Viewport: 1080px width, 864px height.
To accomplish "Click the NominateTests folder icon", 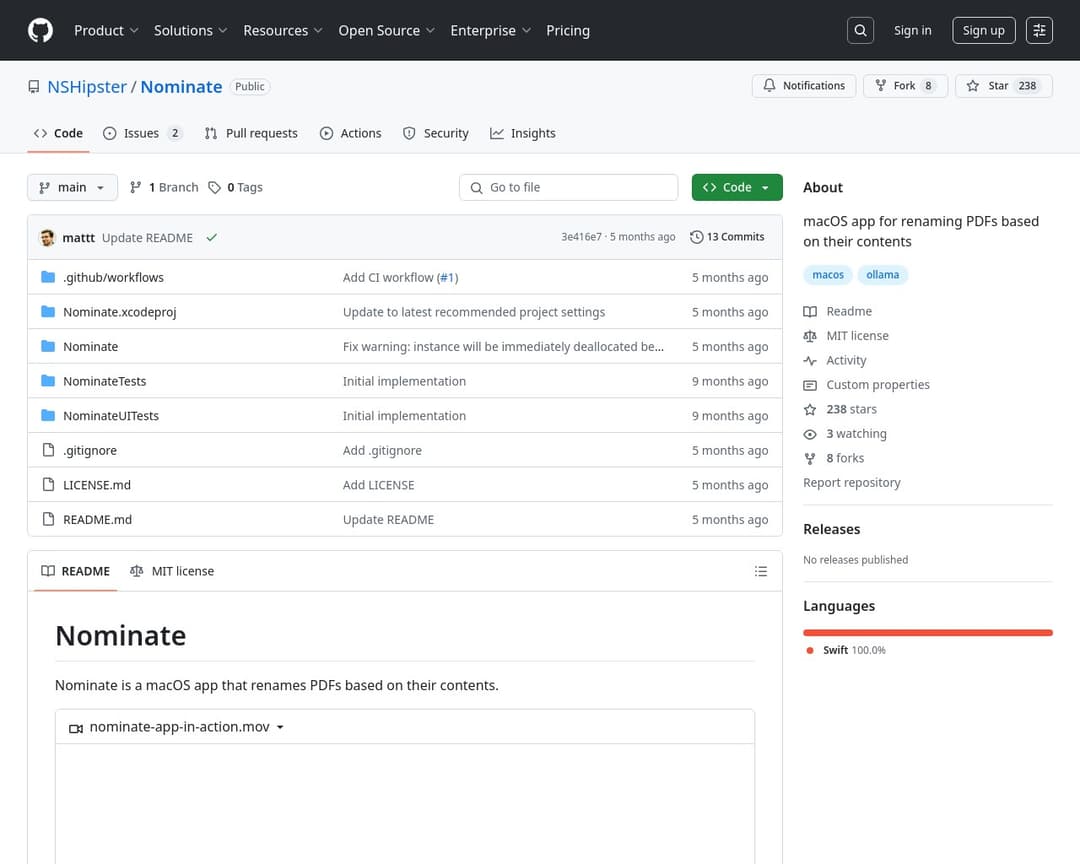I will click(x=48, y=381).
